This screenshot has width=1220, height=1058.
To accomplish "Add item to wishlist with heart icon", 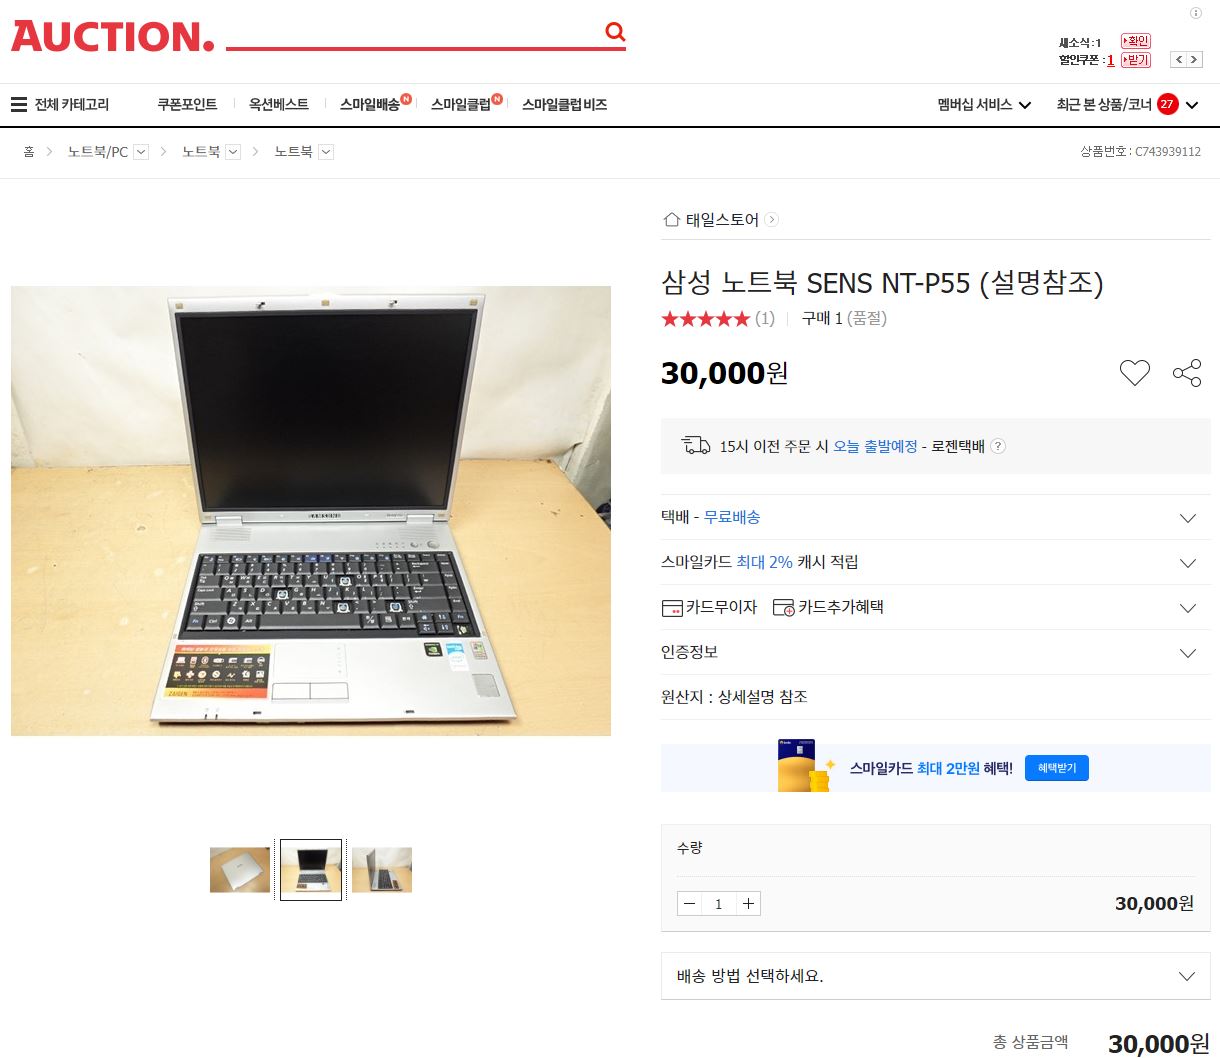I will pos(1134,373).
